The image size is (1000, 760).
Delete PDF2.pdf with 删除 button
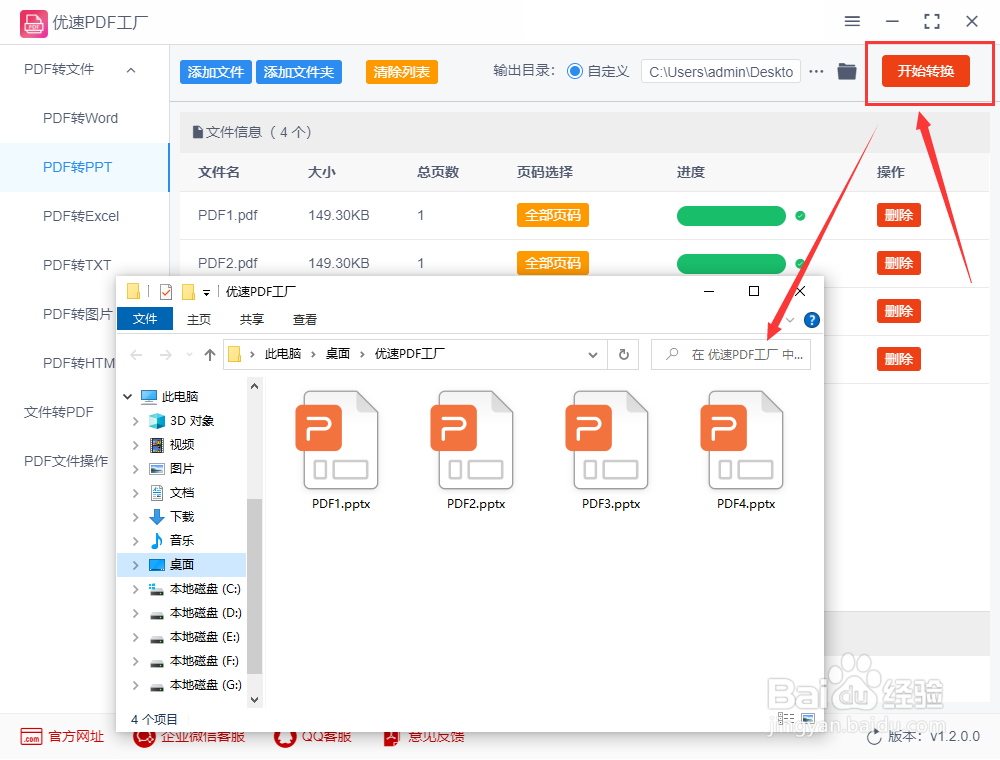[899, 263]
